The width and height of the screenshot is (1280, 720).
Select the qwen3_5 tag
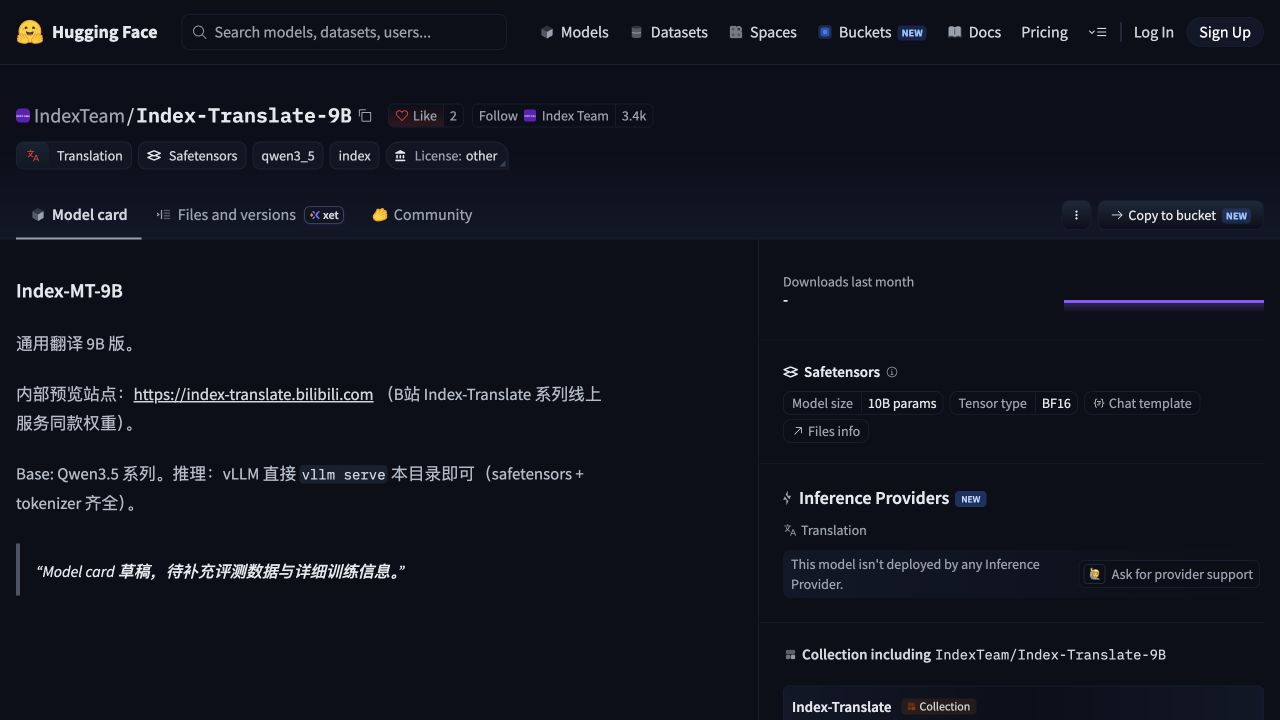(x=288, y=156)
